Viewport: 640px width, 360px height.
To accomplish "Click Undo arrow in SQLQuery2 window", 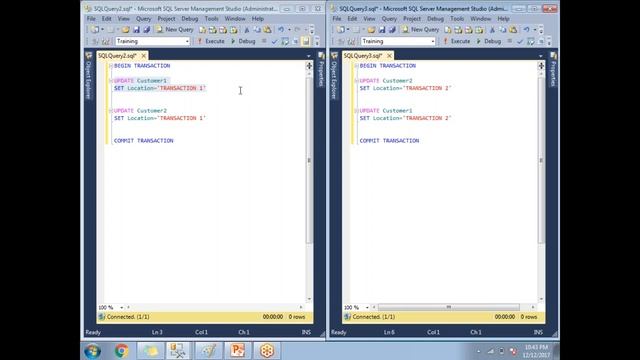I will point(281,30).
